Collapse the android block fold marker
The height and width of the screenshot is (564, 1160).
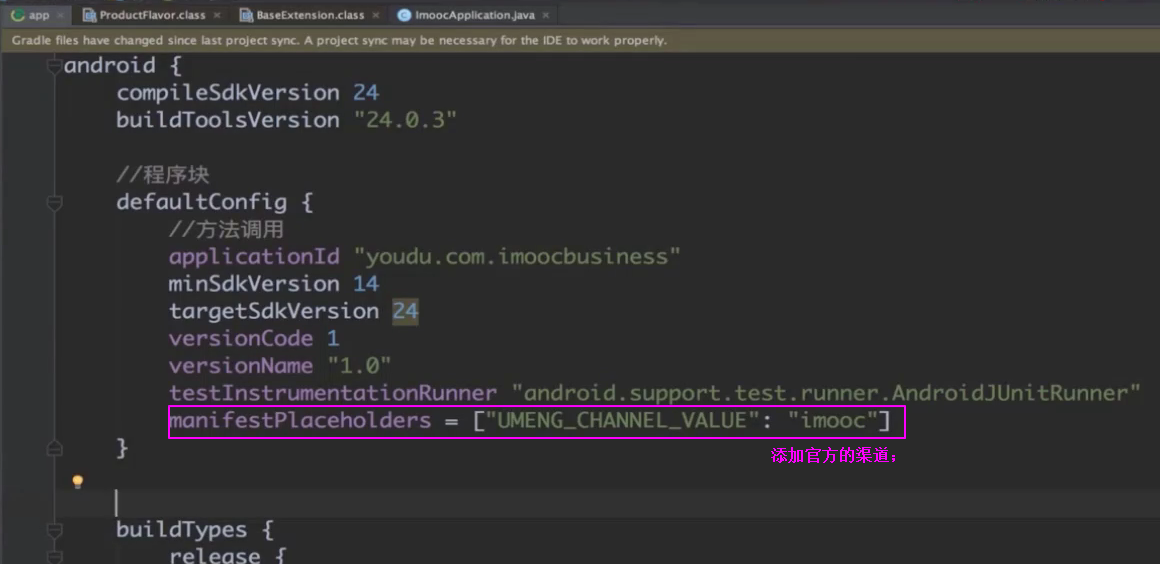pyautogui.click(x=54, y=66)
